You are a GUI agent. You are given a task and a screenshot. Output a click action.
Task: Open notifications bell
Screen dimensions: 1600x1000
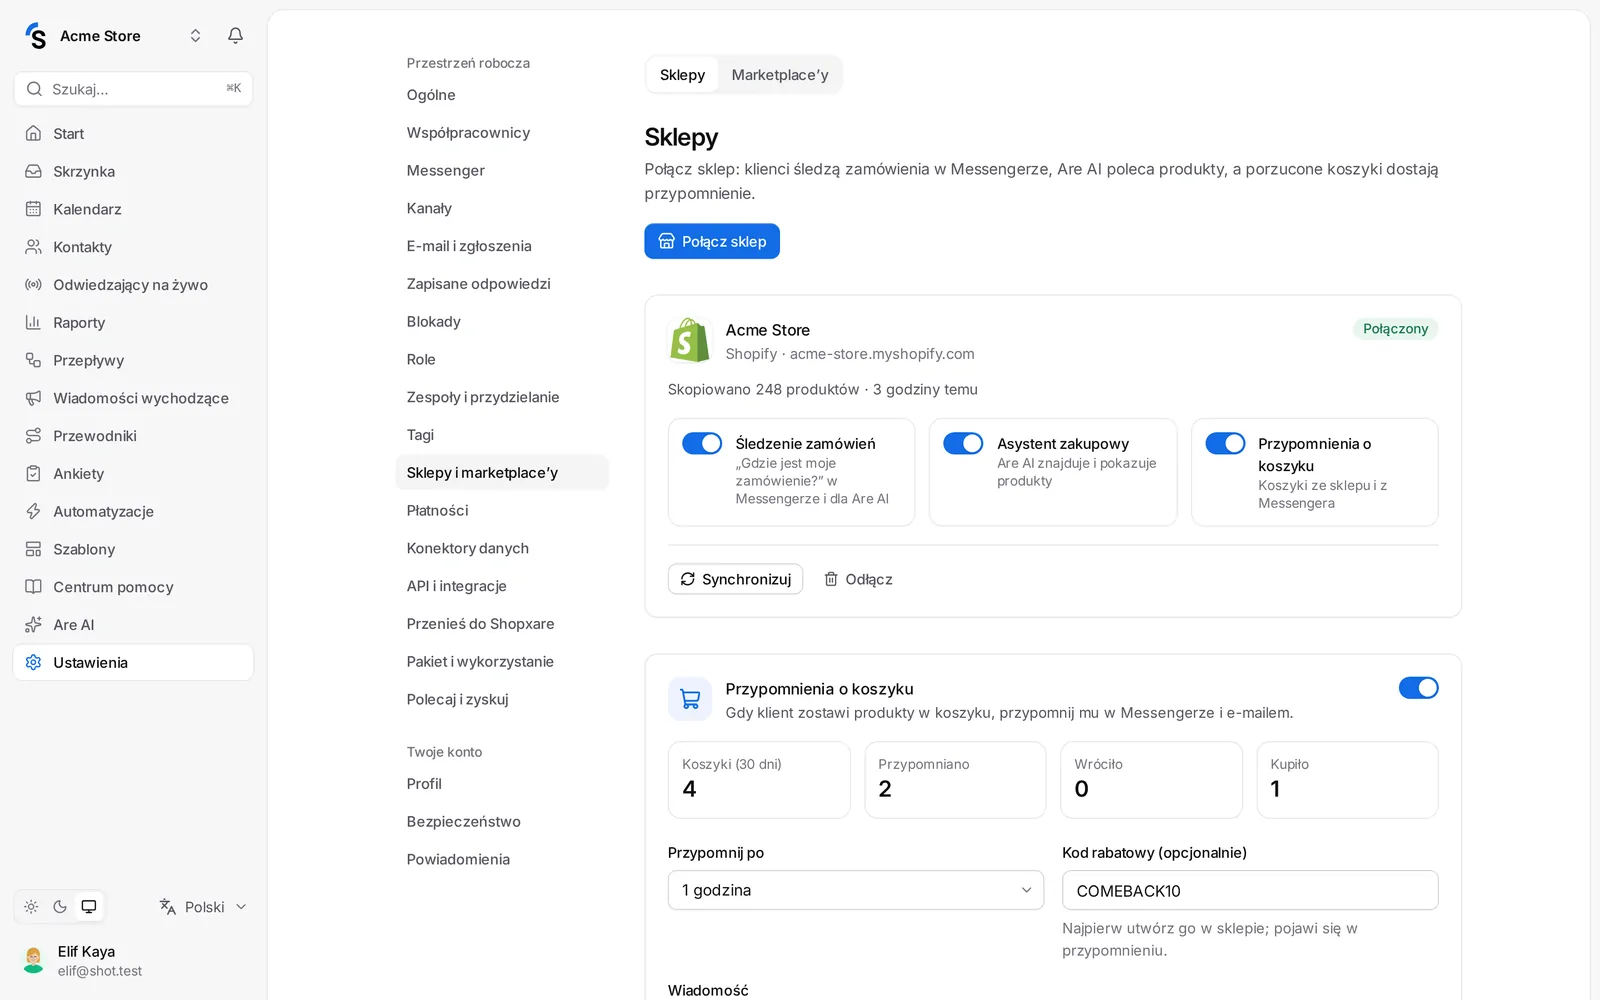(x=235, y=36)
